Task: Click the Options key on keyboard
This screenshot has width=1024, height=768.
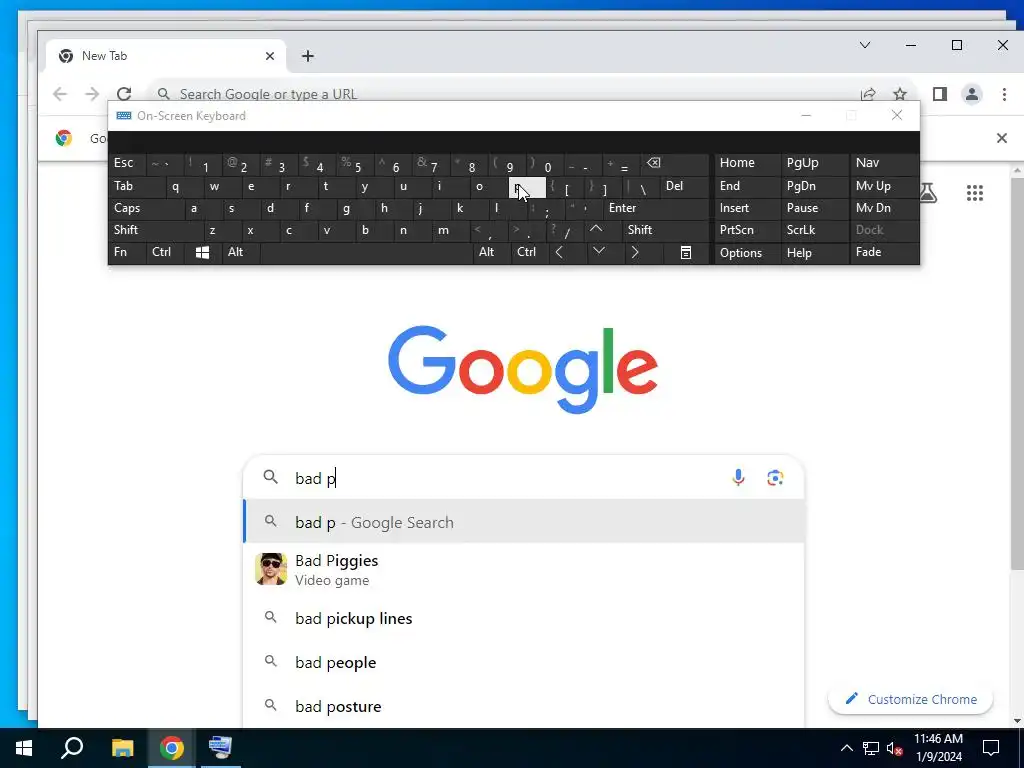Action: click(748, 253)
